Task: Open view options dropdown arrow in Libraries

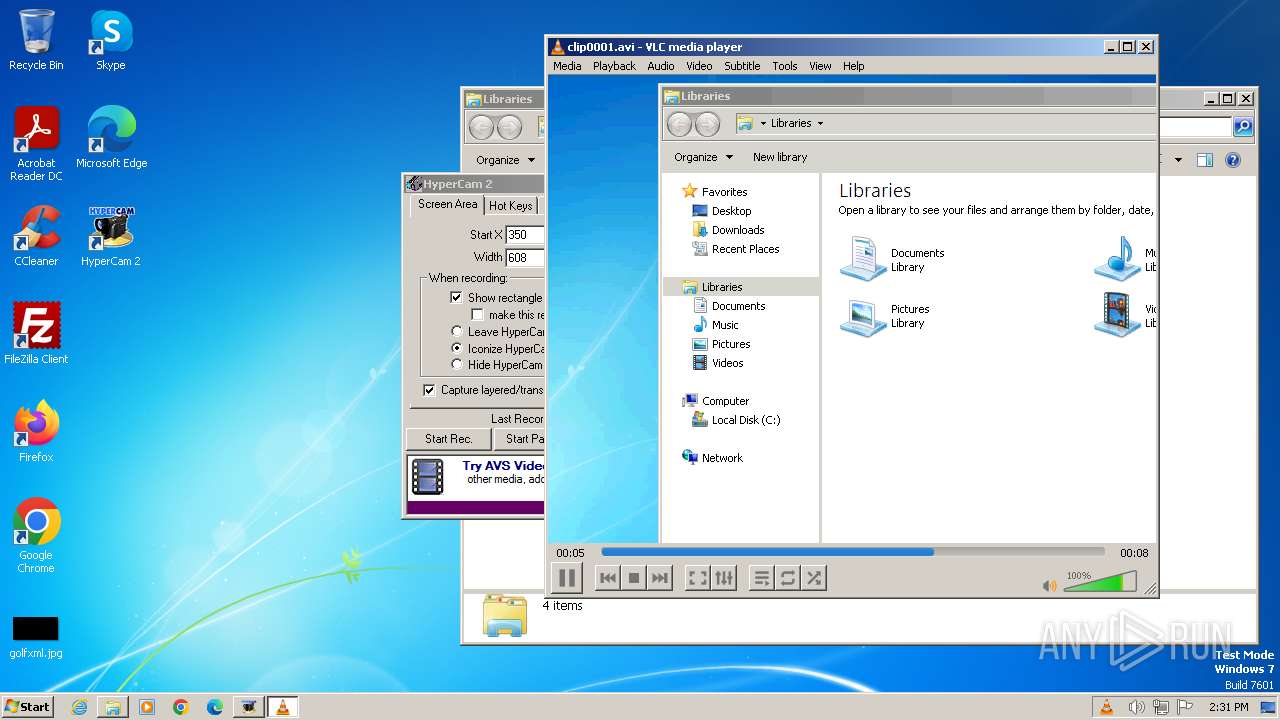Action: (1178, 160)
